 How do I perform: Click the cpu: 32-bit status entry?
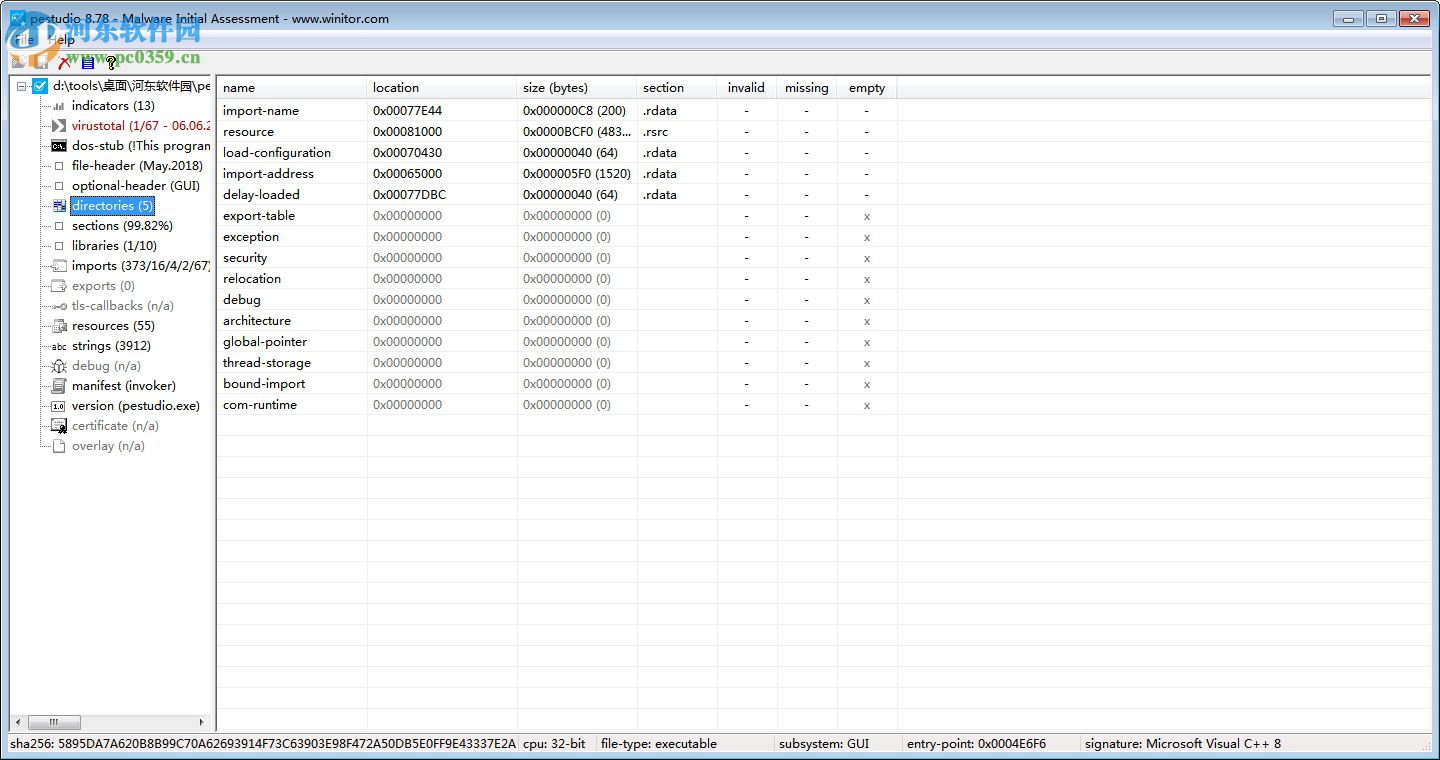(x=554, y=744)
